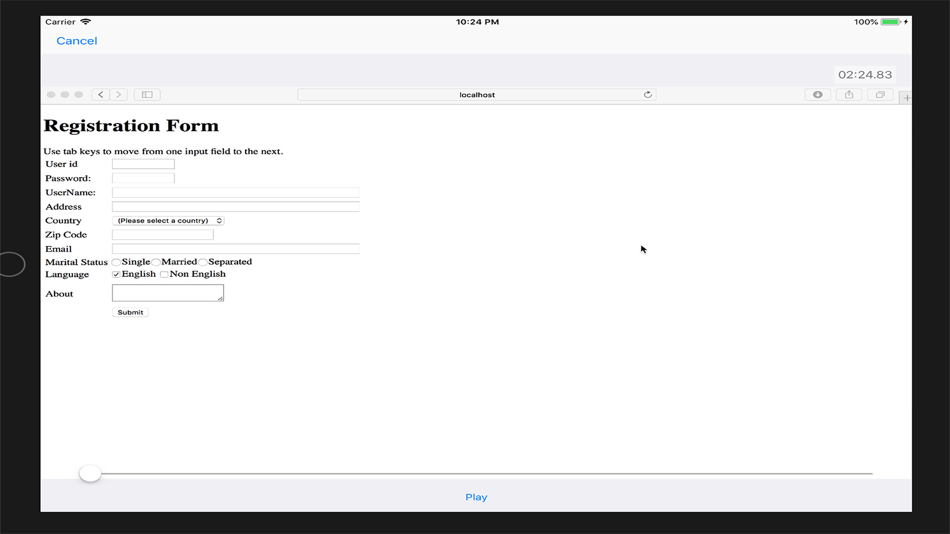The image size is (950, 534).
Task: Uncheck the English language checkbox
Action: 116,275
